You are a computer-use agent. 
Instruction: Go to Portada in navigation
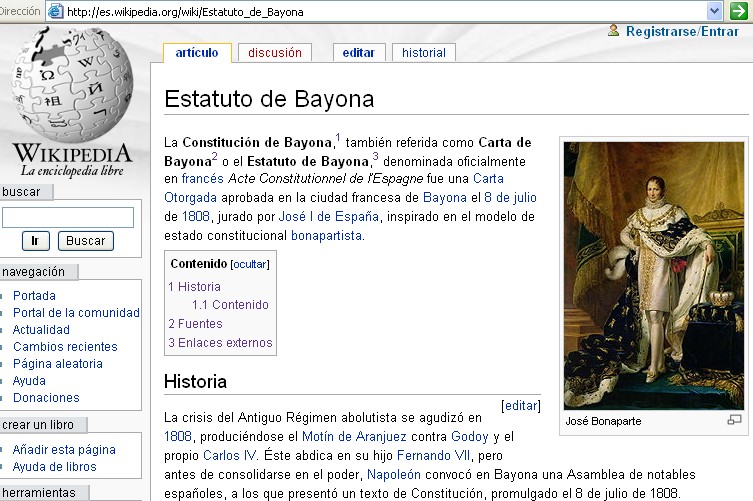(x=34, y=295)
